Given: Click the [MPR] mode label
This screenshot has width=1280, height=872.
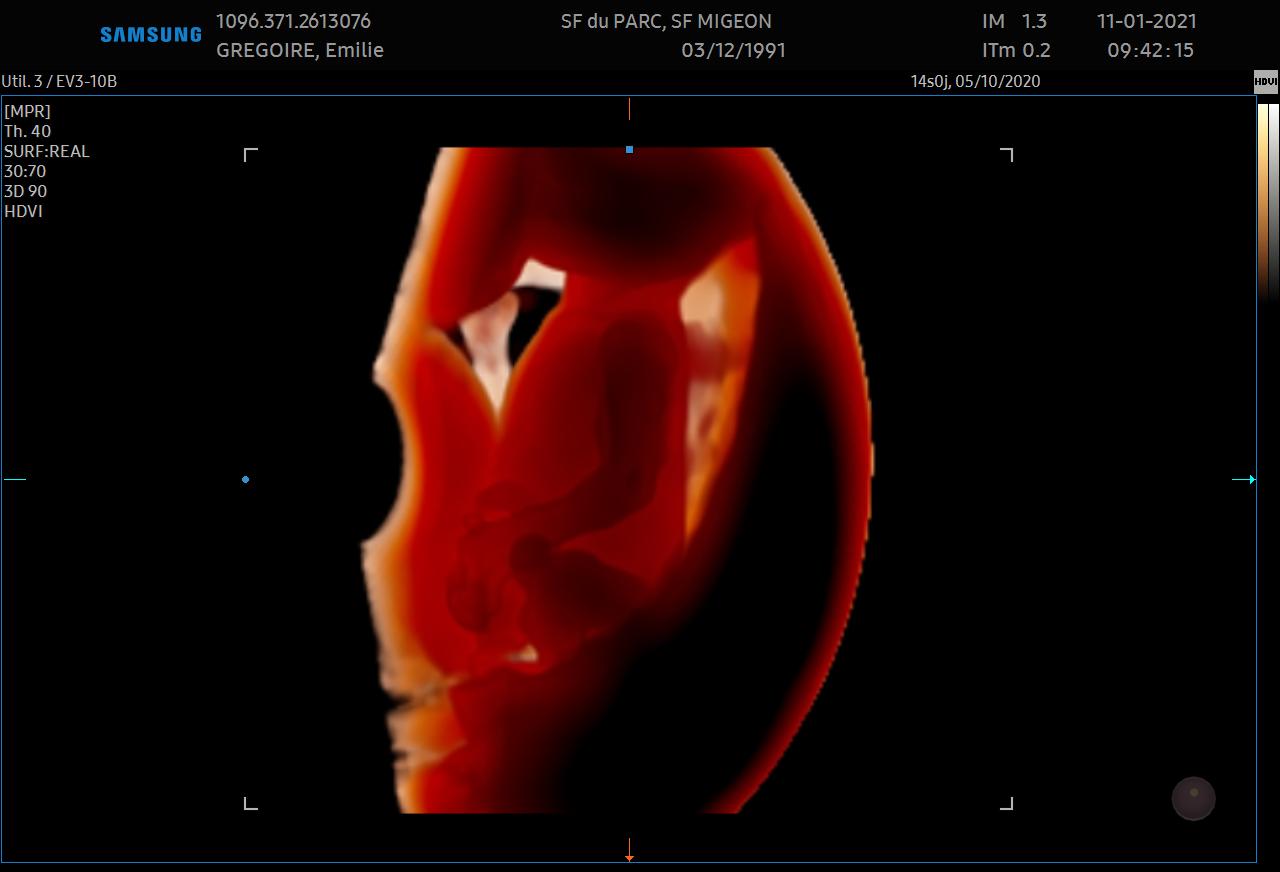Looking at the screenshot, I should click(x=27, y=111).
